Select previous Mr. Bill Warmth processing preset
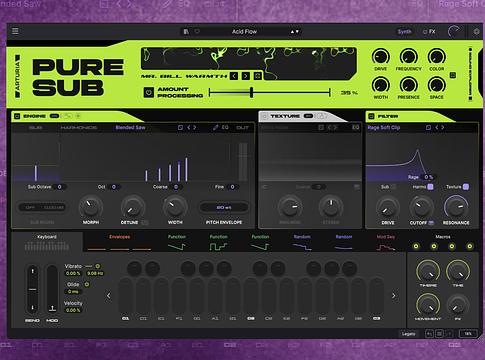Screen dimensions: 485x360 [x=234, y=76]
